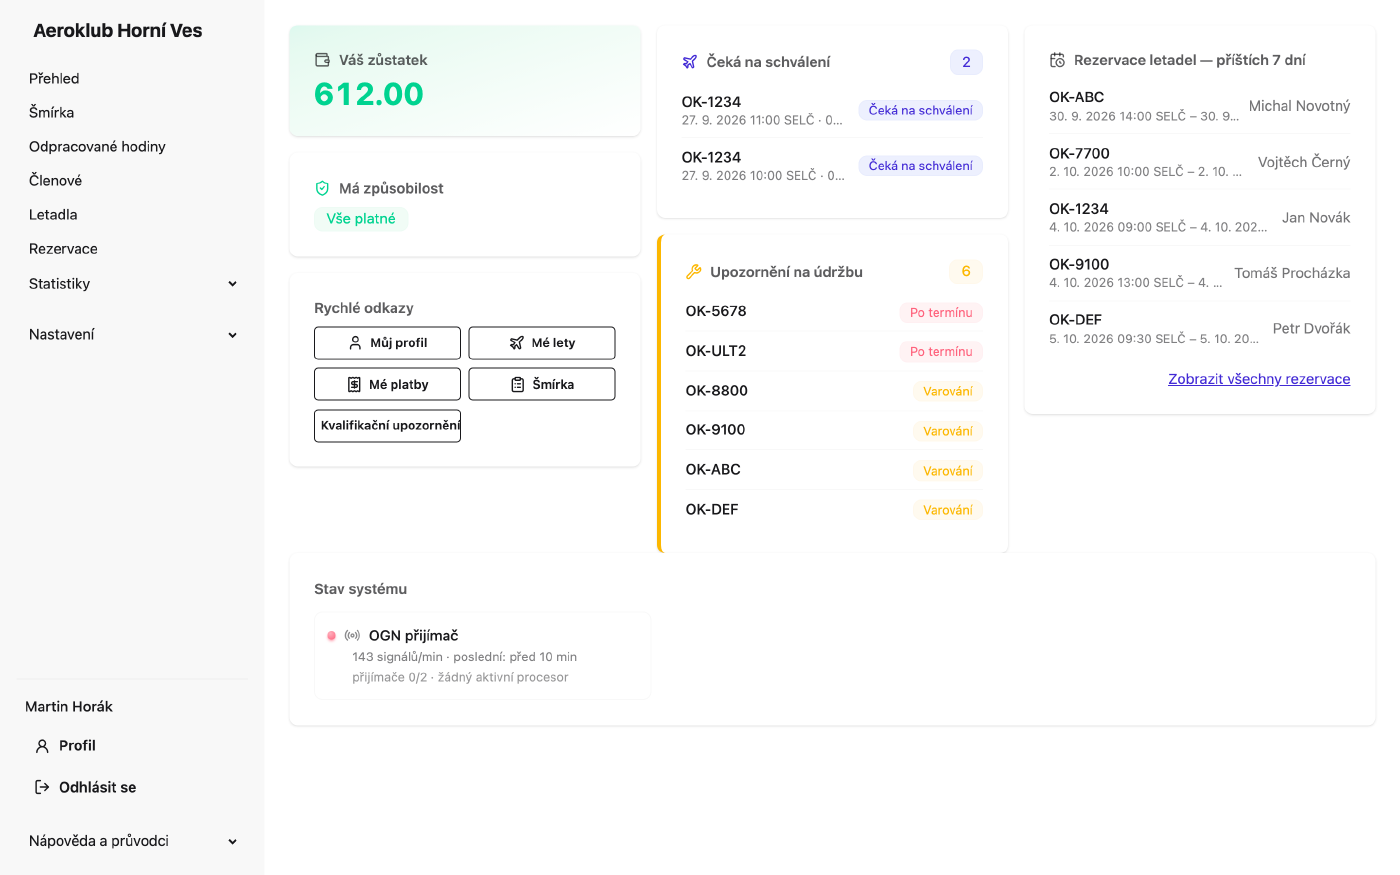Click Po termínu badge for OK-5678
The width and height of the screenshot is (1400, 875).
pos(941,312)
